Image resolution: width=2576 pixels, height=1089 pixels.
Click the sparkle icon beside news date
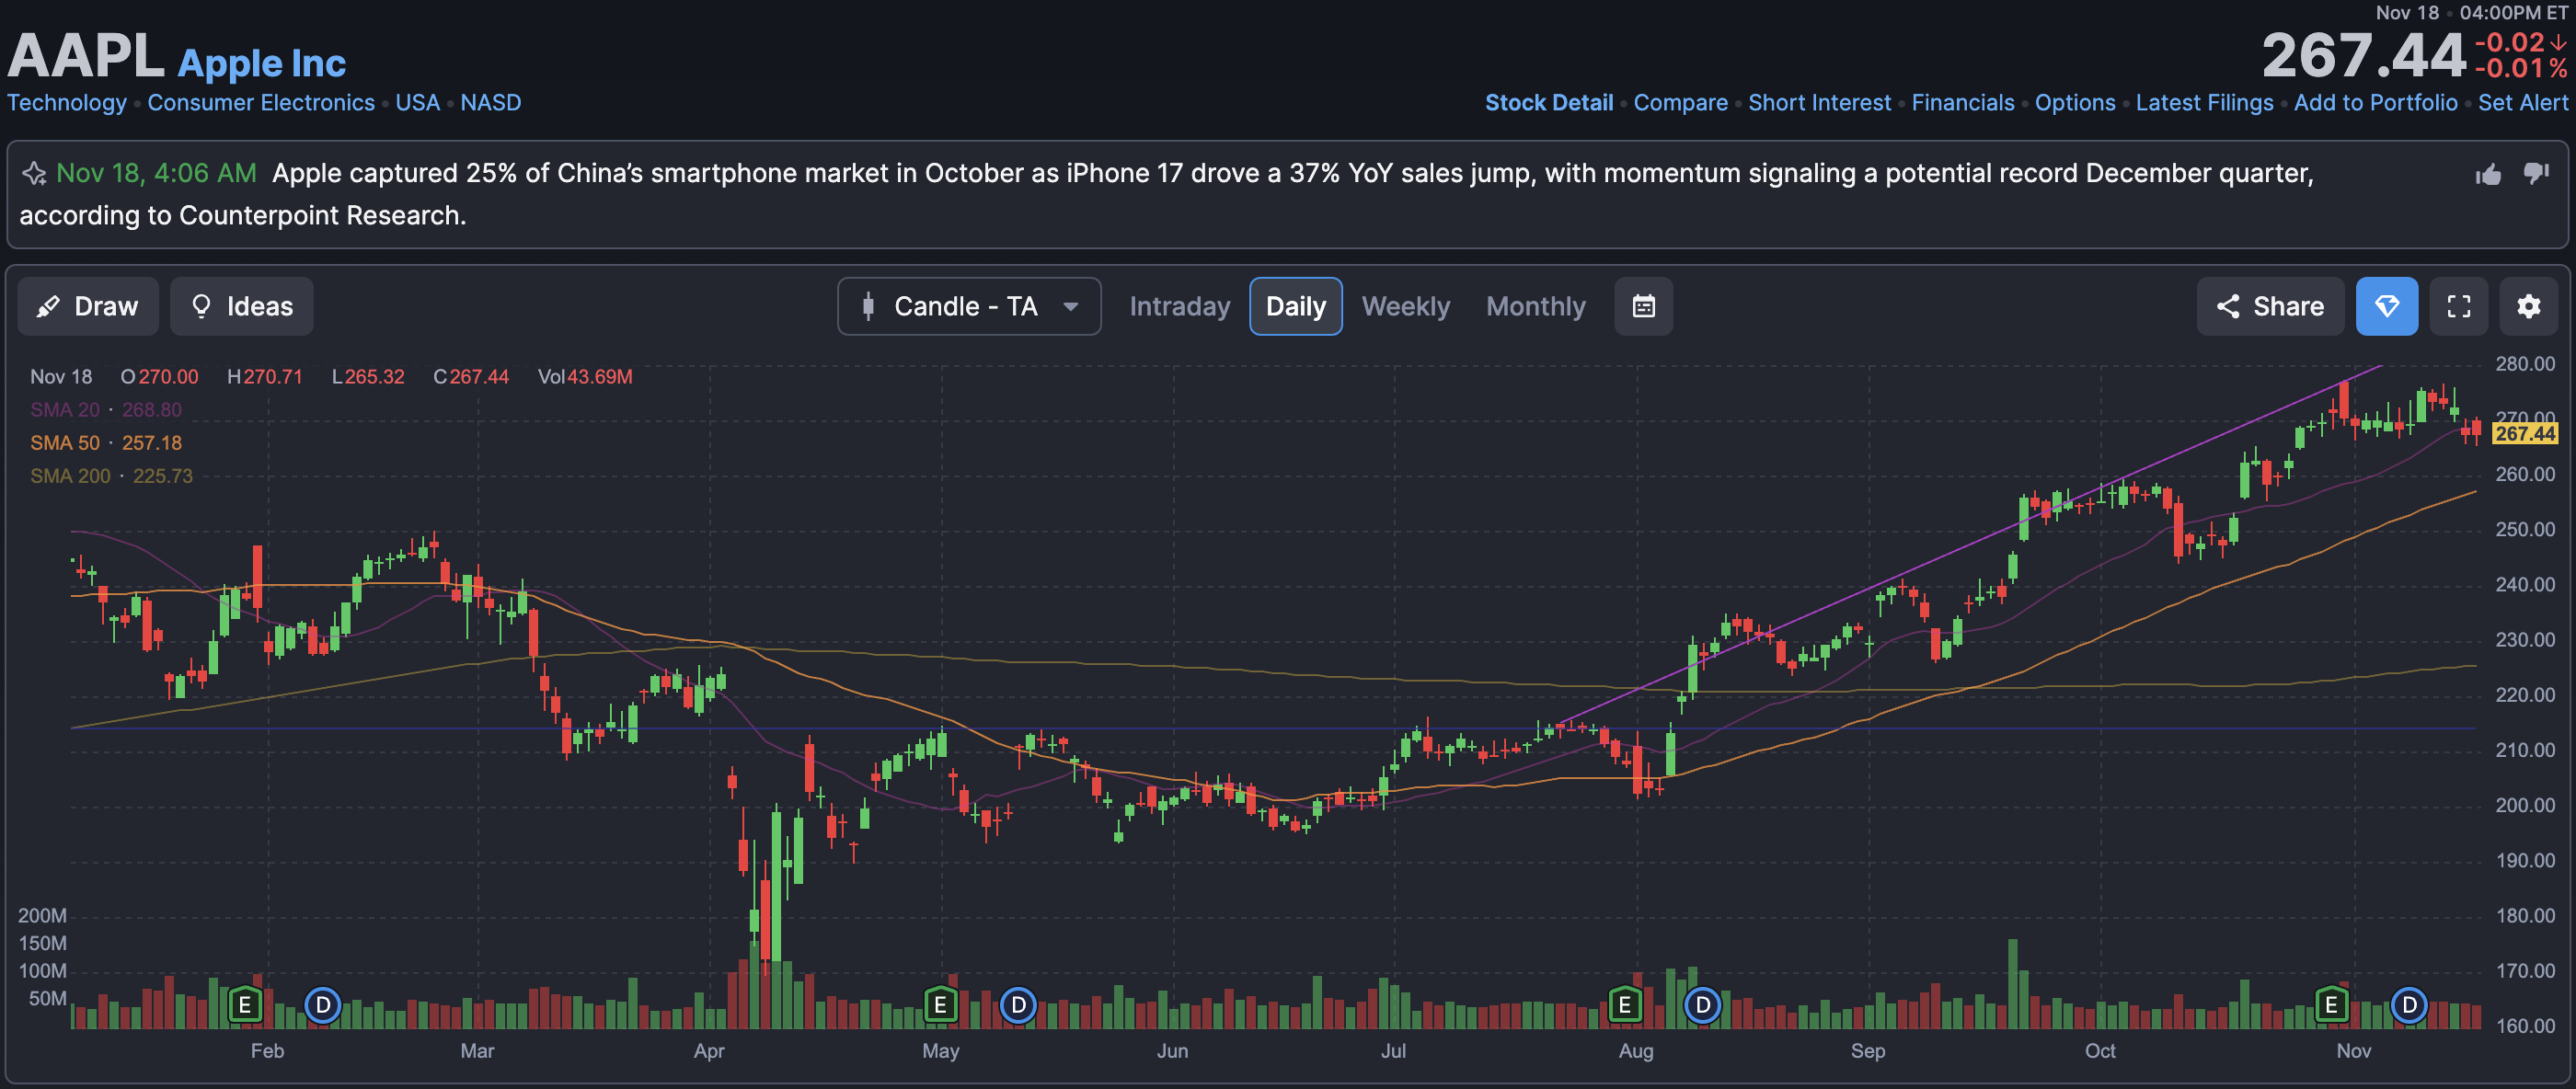pos(34,174)
